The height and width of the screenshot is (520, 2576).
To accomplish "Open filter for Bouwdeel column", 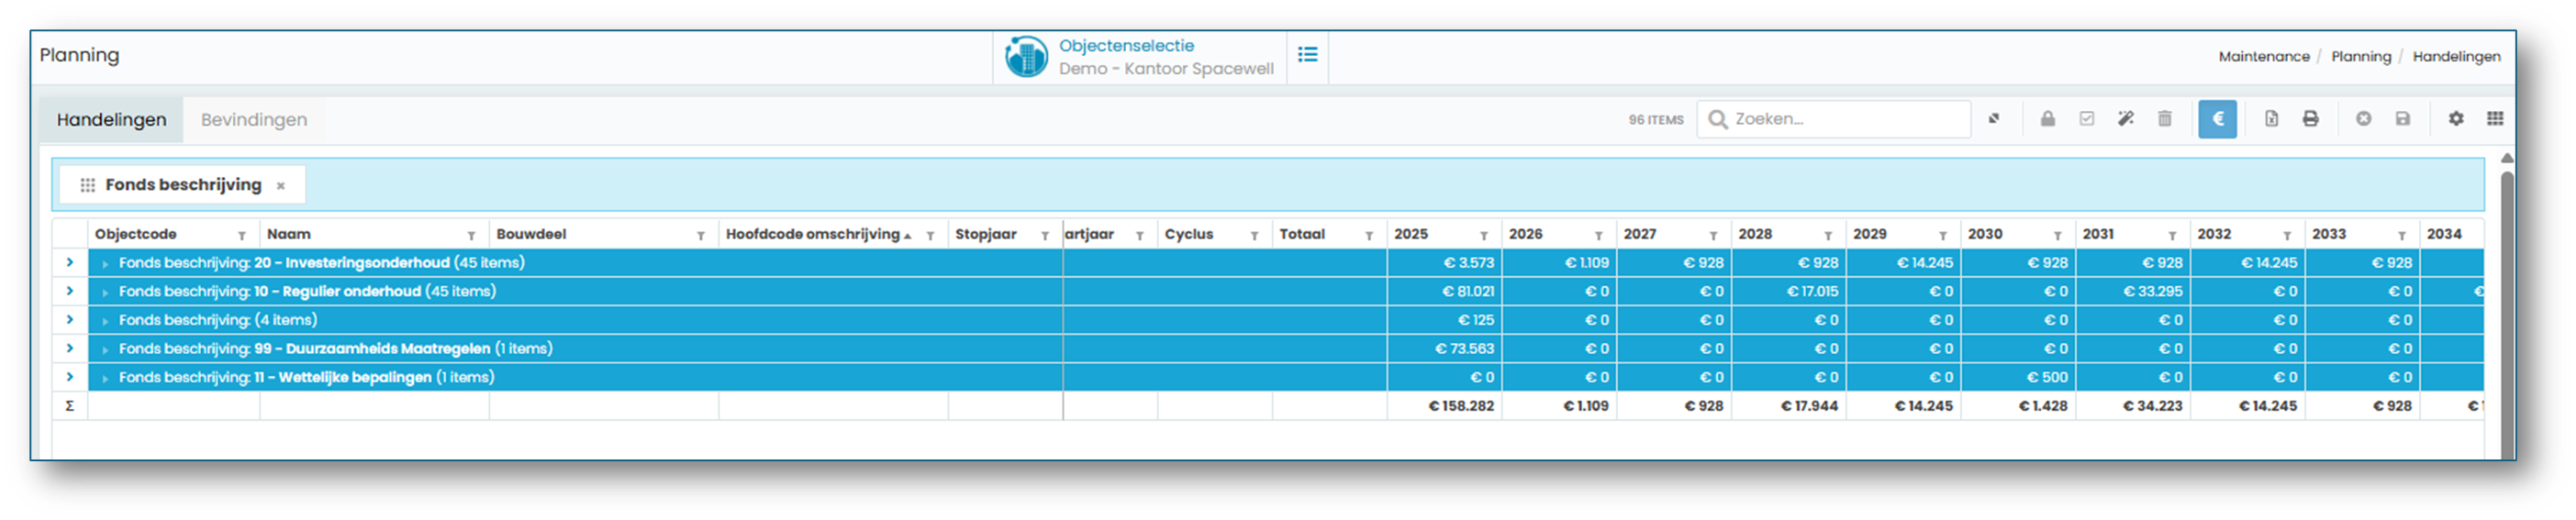I will (701, 236).
